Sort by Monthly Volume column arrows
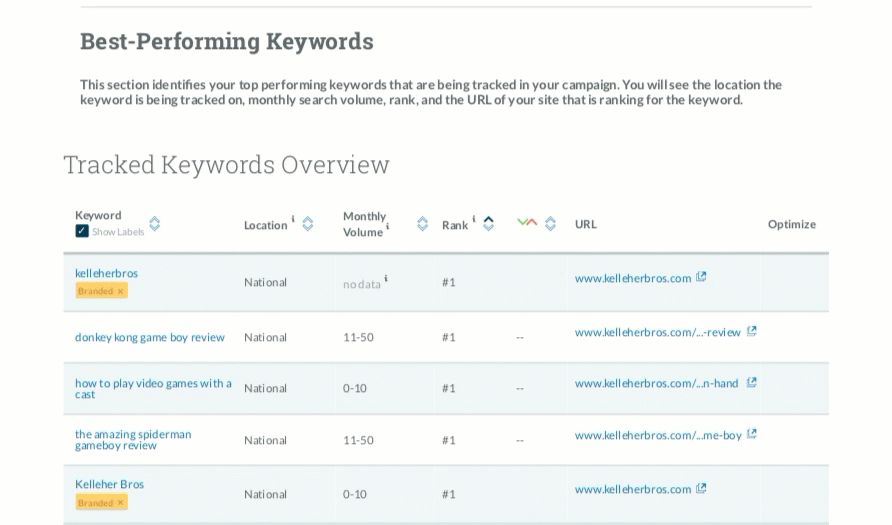The image size is (892, 525). [x=422, y=224]
